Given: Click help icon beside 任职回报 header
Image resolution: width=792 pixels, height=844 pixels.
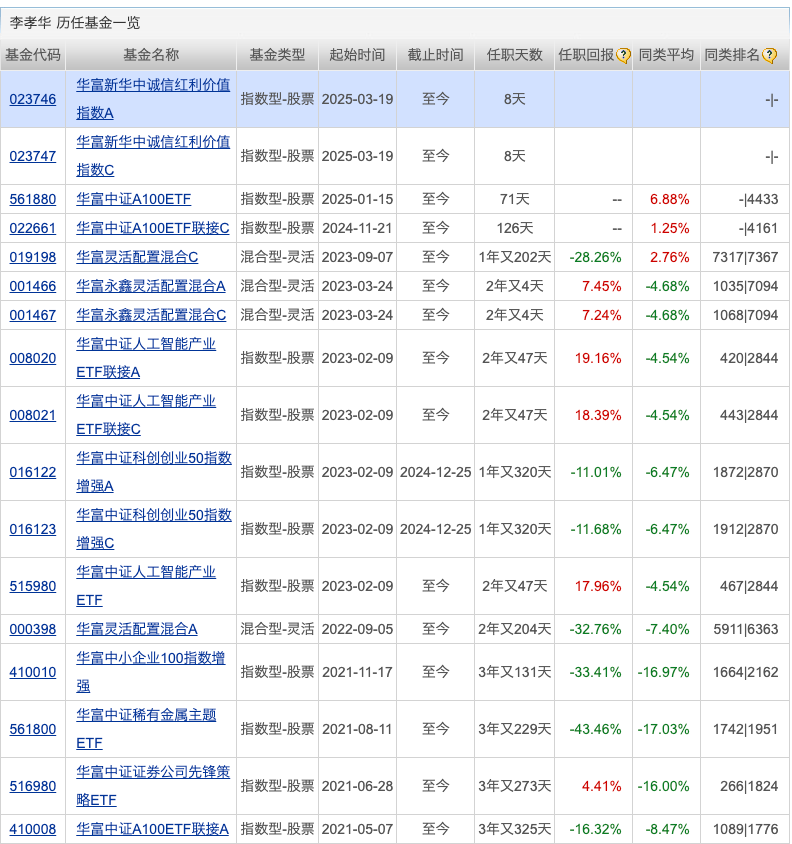Looking at the screenshot, I should [623, 55].
